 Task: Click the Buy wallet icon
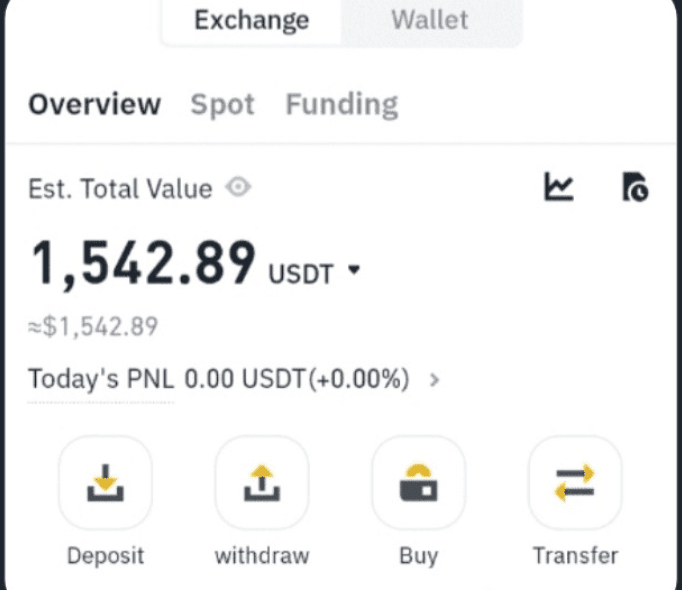[x=418, y=483]
